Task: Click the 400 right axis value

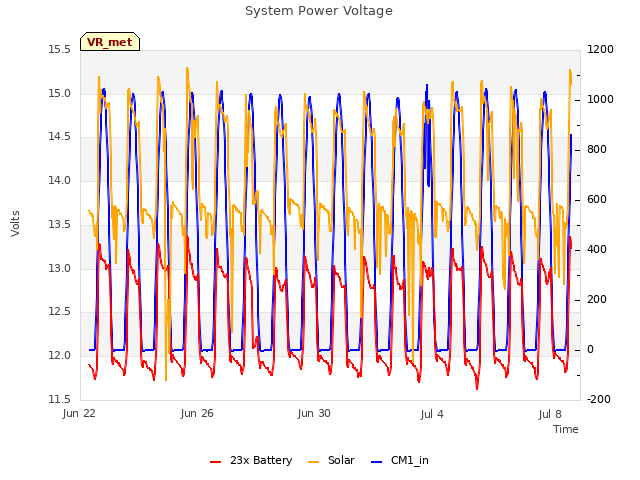Action: tap(597, 250)
